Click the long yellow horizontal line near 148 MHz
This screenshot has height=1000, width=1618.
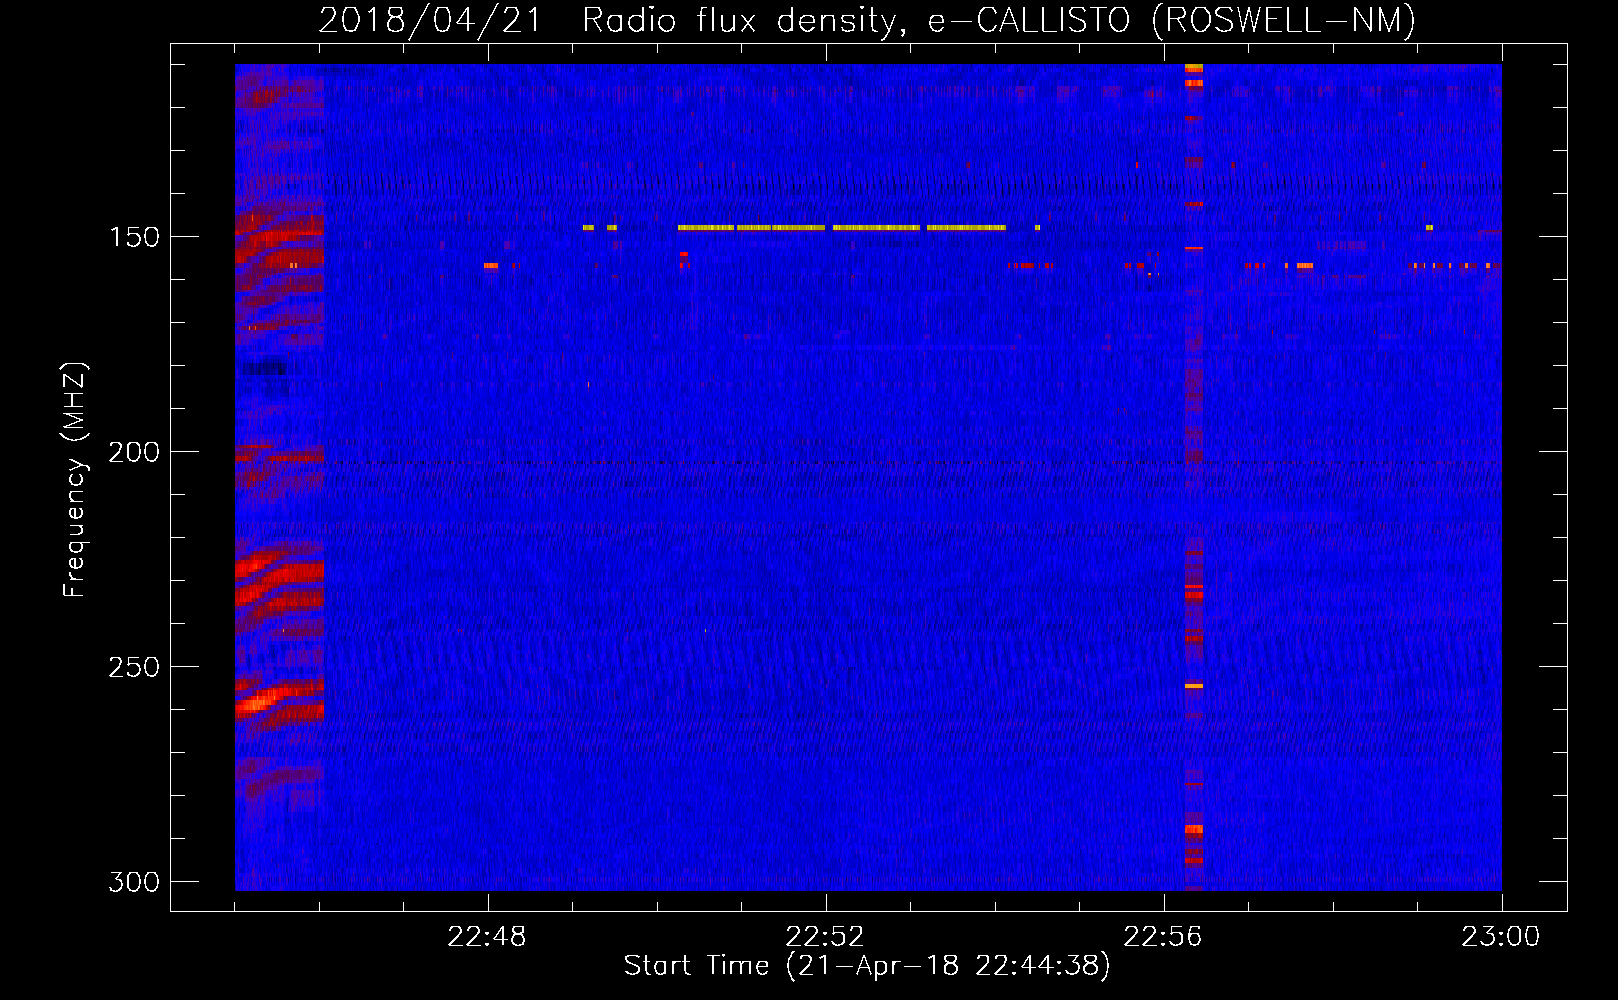[842, 228]
